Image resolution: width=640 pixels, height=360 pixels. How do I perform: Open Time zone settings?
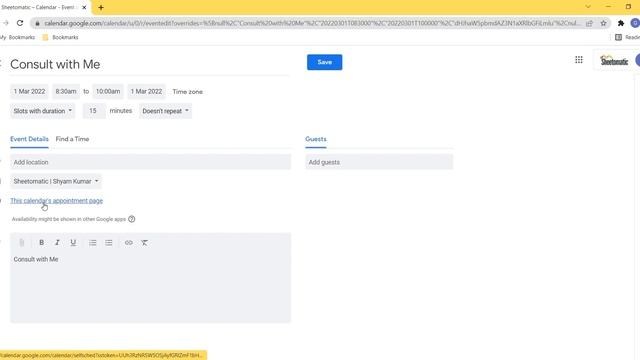pyautogui.click(x=187, y=92)
